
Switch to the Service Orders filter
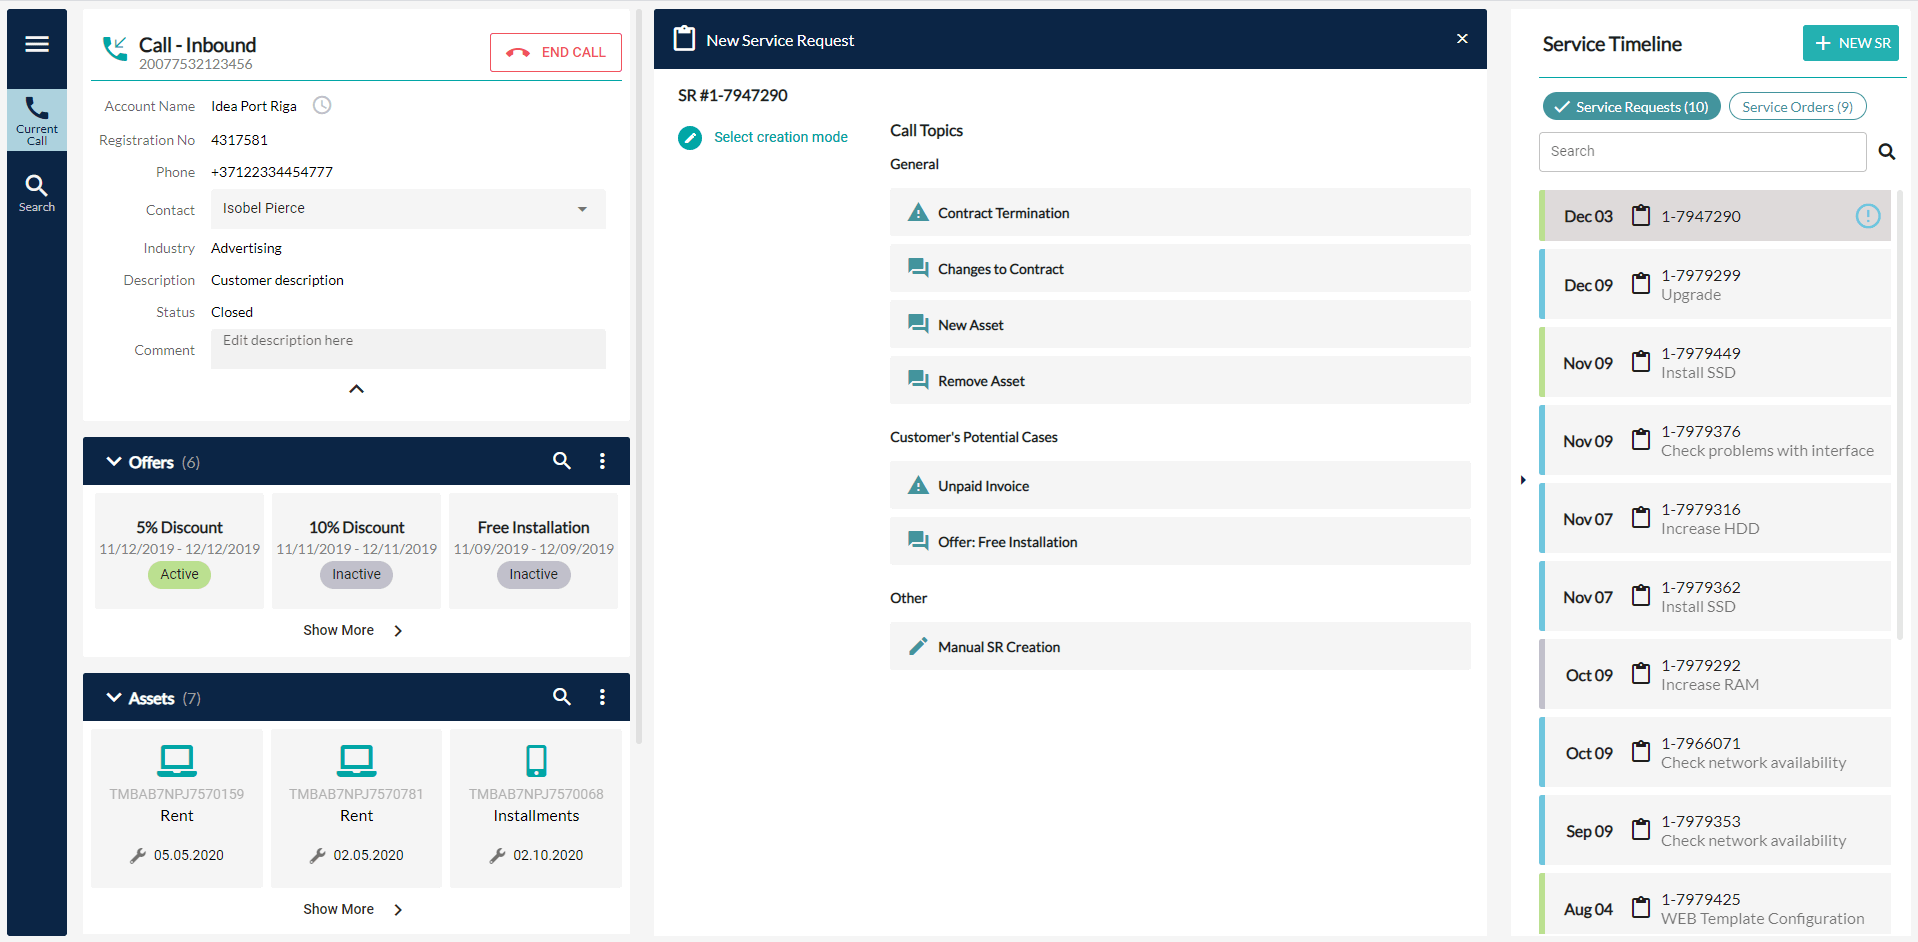point(1796,106)
